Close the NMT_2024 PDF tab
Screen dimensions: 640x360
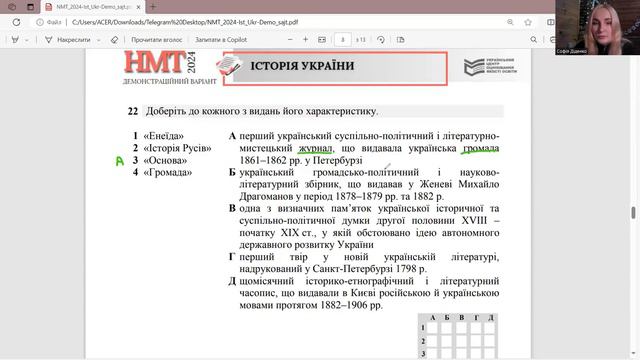(138, 7)
